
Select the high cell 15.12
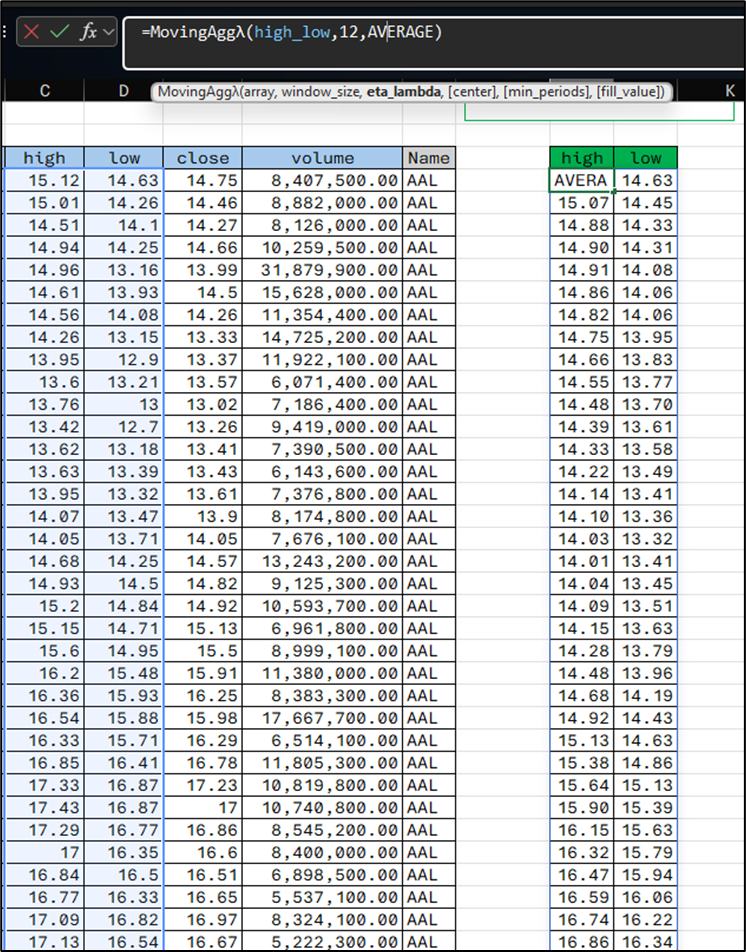pos(44,180)
